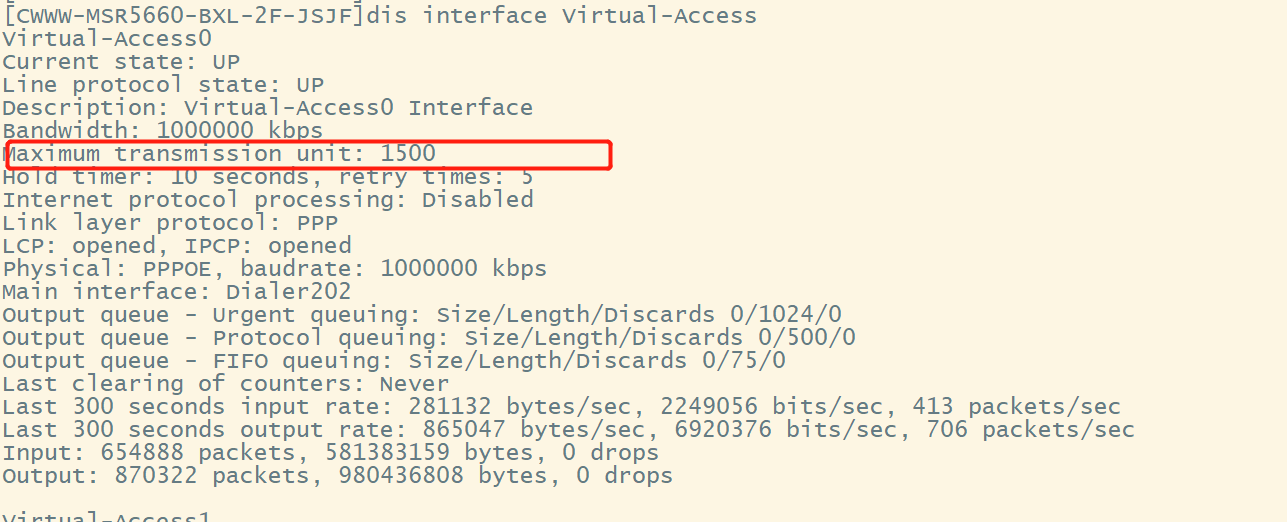Click the 'LCP: opened, IPCP: opened' line

pyautogui.click(x=177, y=246)
